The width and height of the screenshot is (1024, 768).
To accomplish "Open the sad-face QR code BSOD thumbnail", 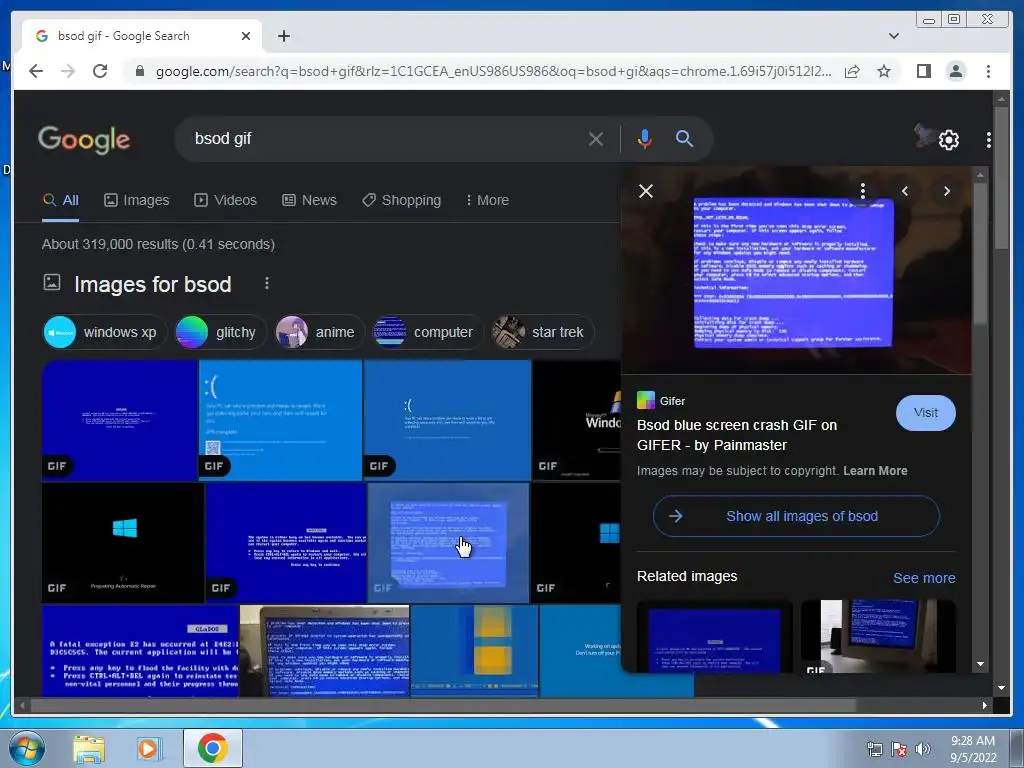I will click(280, 420).
